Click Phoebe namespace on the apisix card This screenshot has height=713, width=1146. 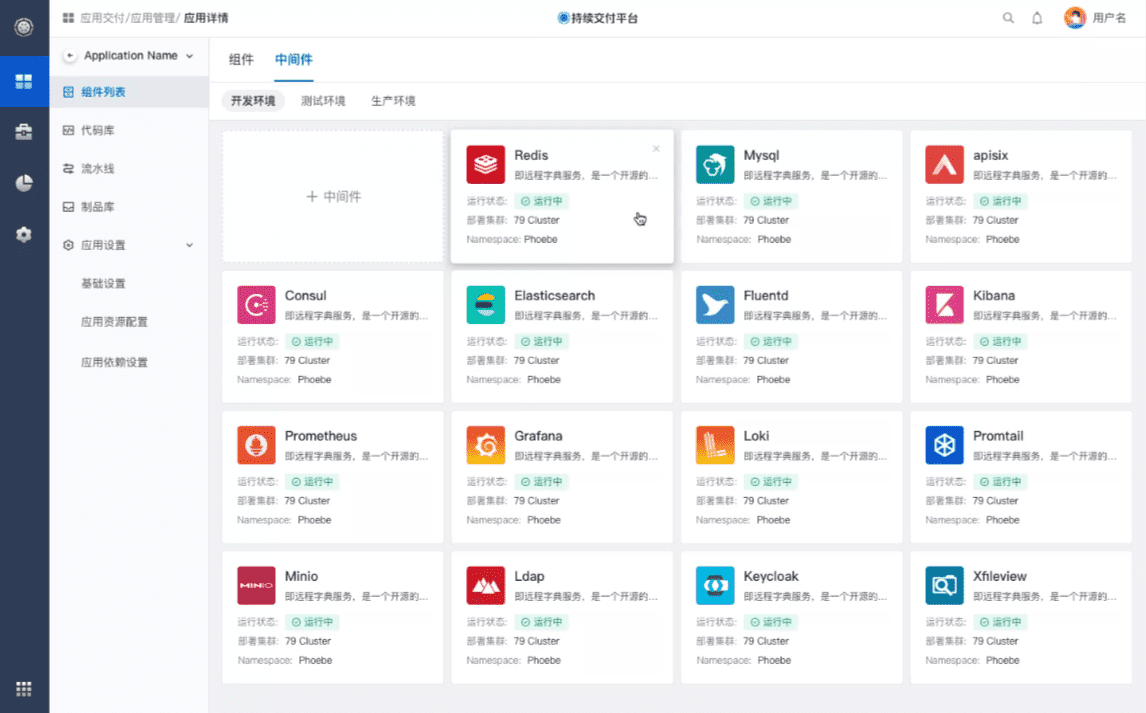pyautogui.click(x=1003, y=239)
